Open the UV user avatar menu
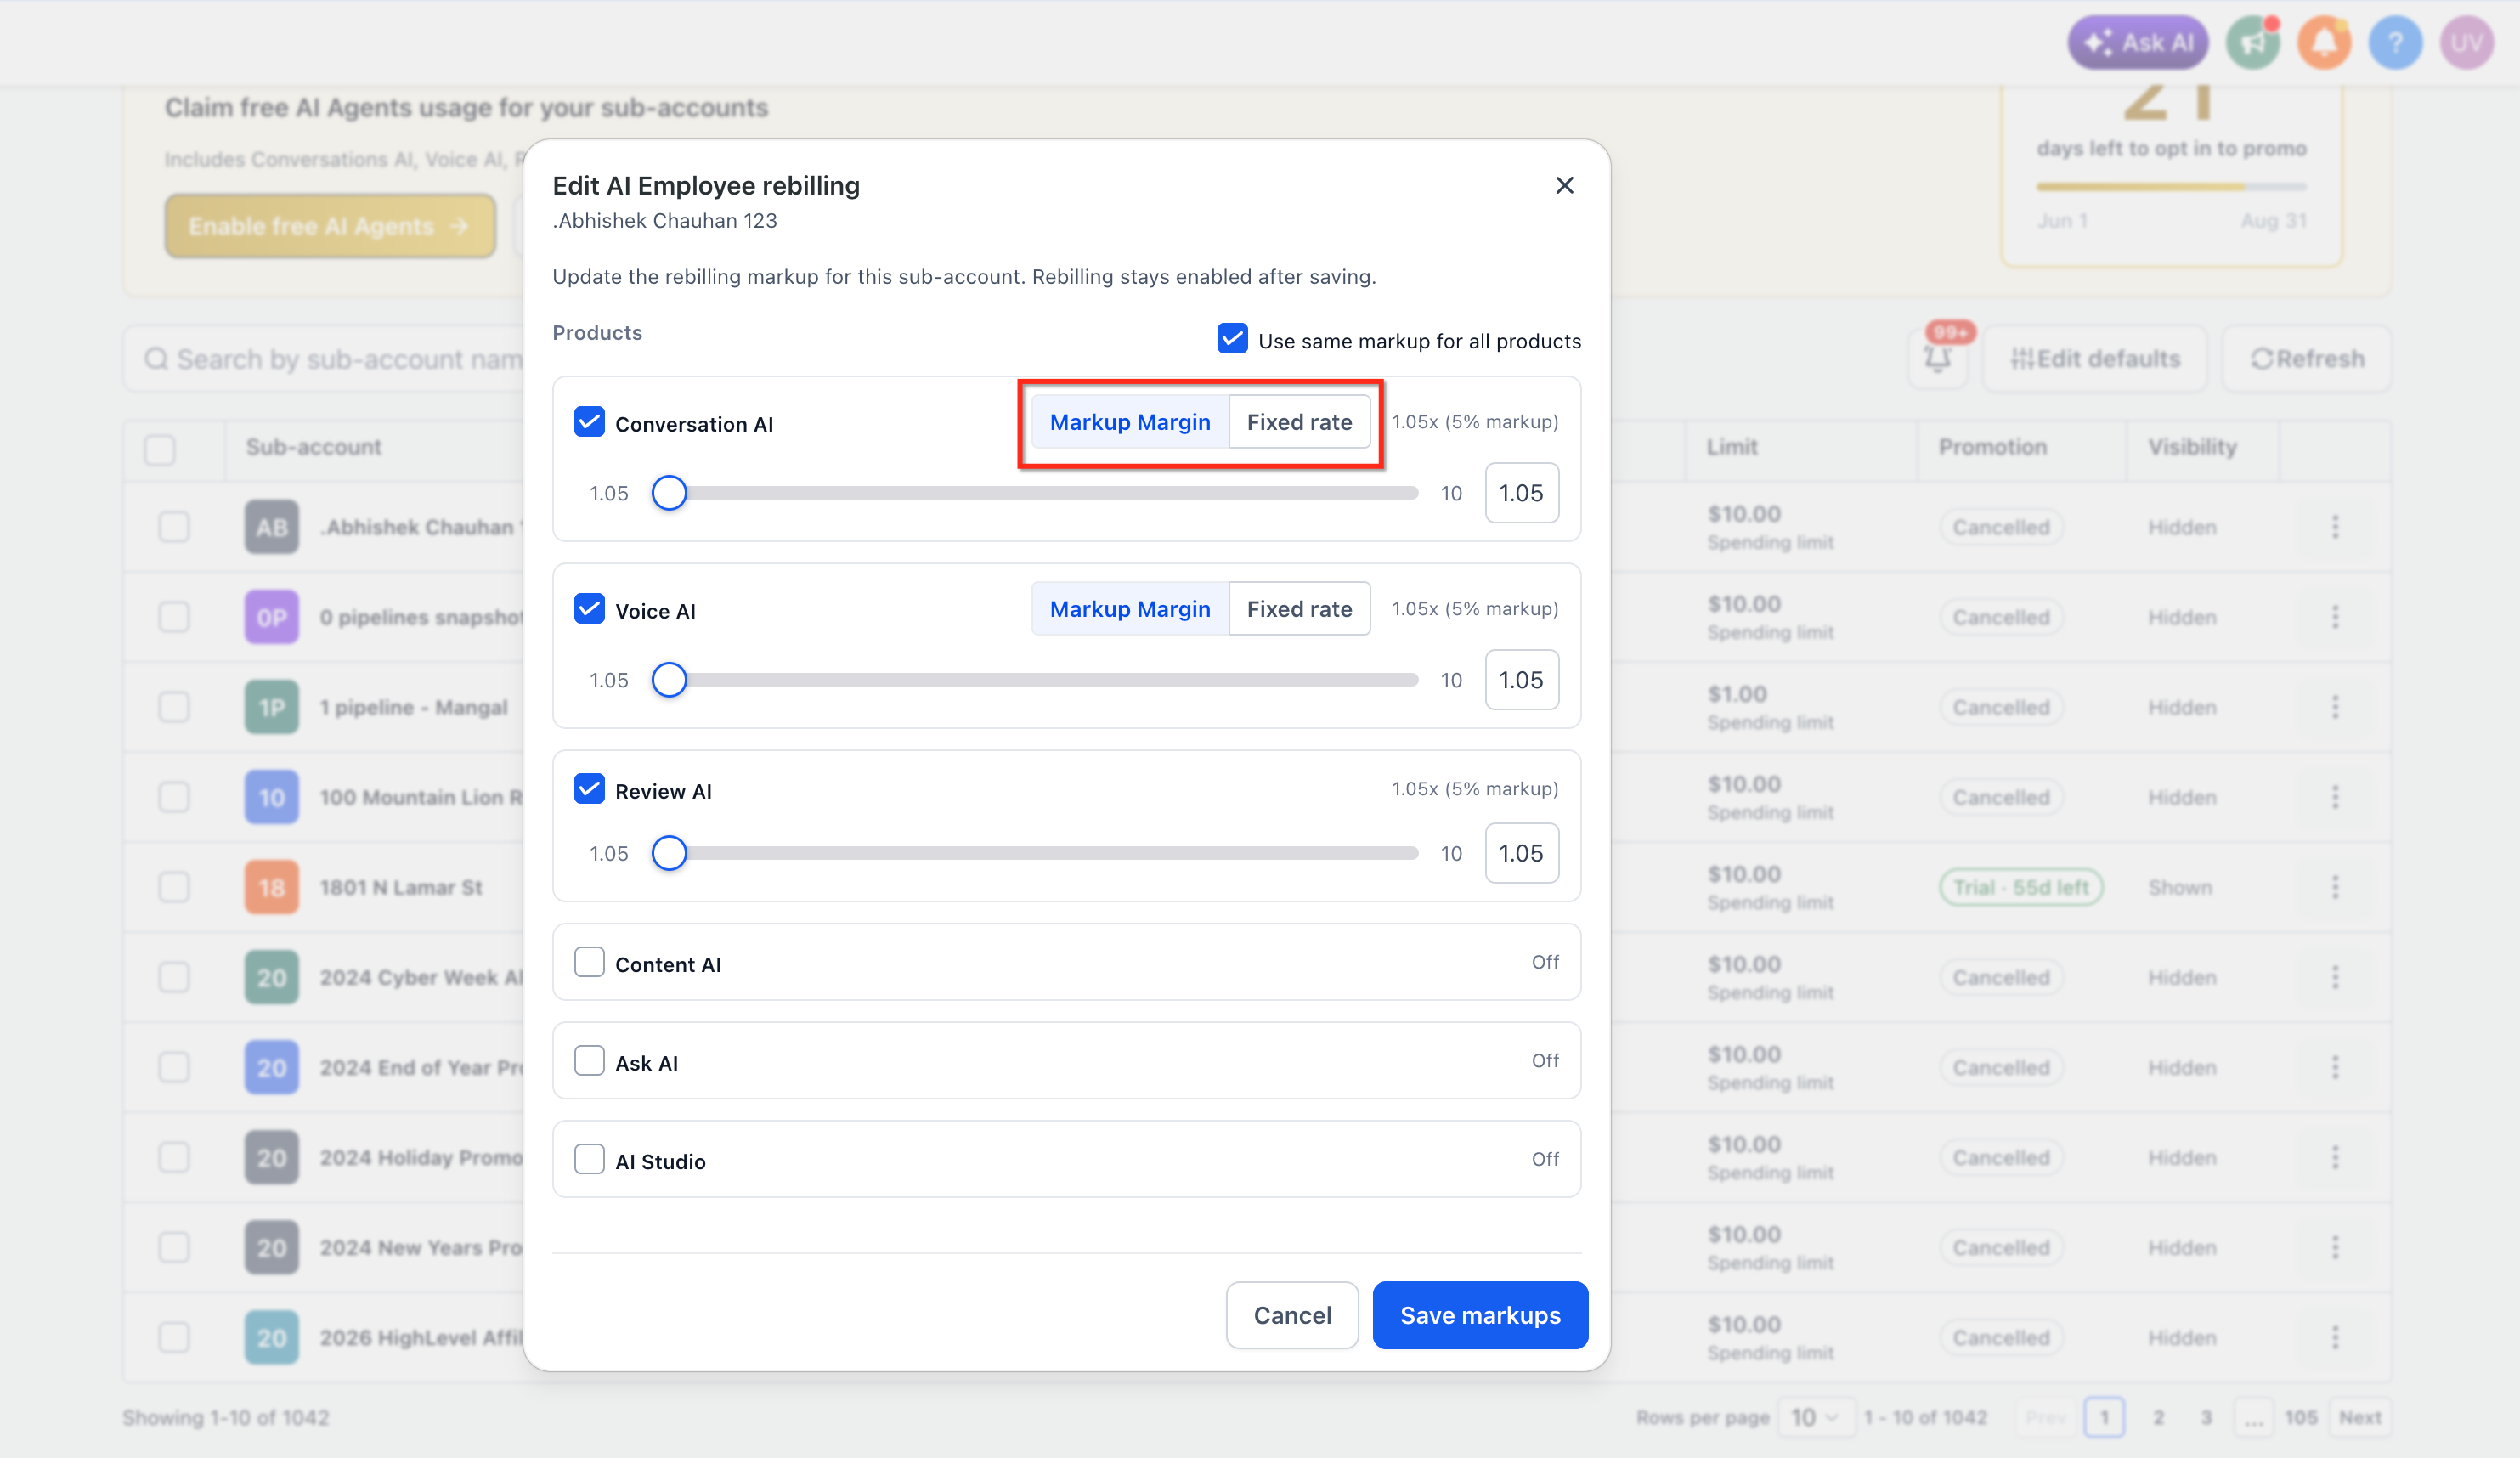This screenshot has width=2520, height=1458. [2467, 43]
